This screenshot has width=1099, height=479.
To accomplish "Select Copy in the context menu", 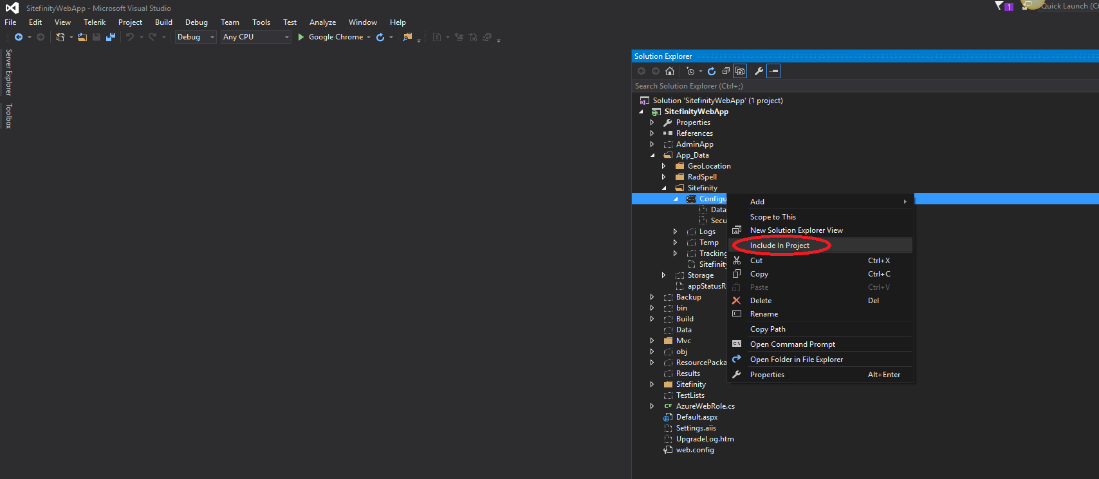I will pos(820,274).
